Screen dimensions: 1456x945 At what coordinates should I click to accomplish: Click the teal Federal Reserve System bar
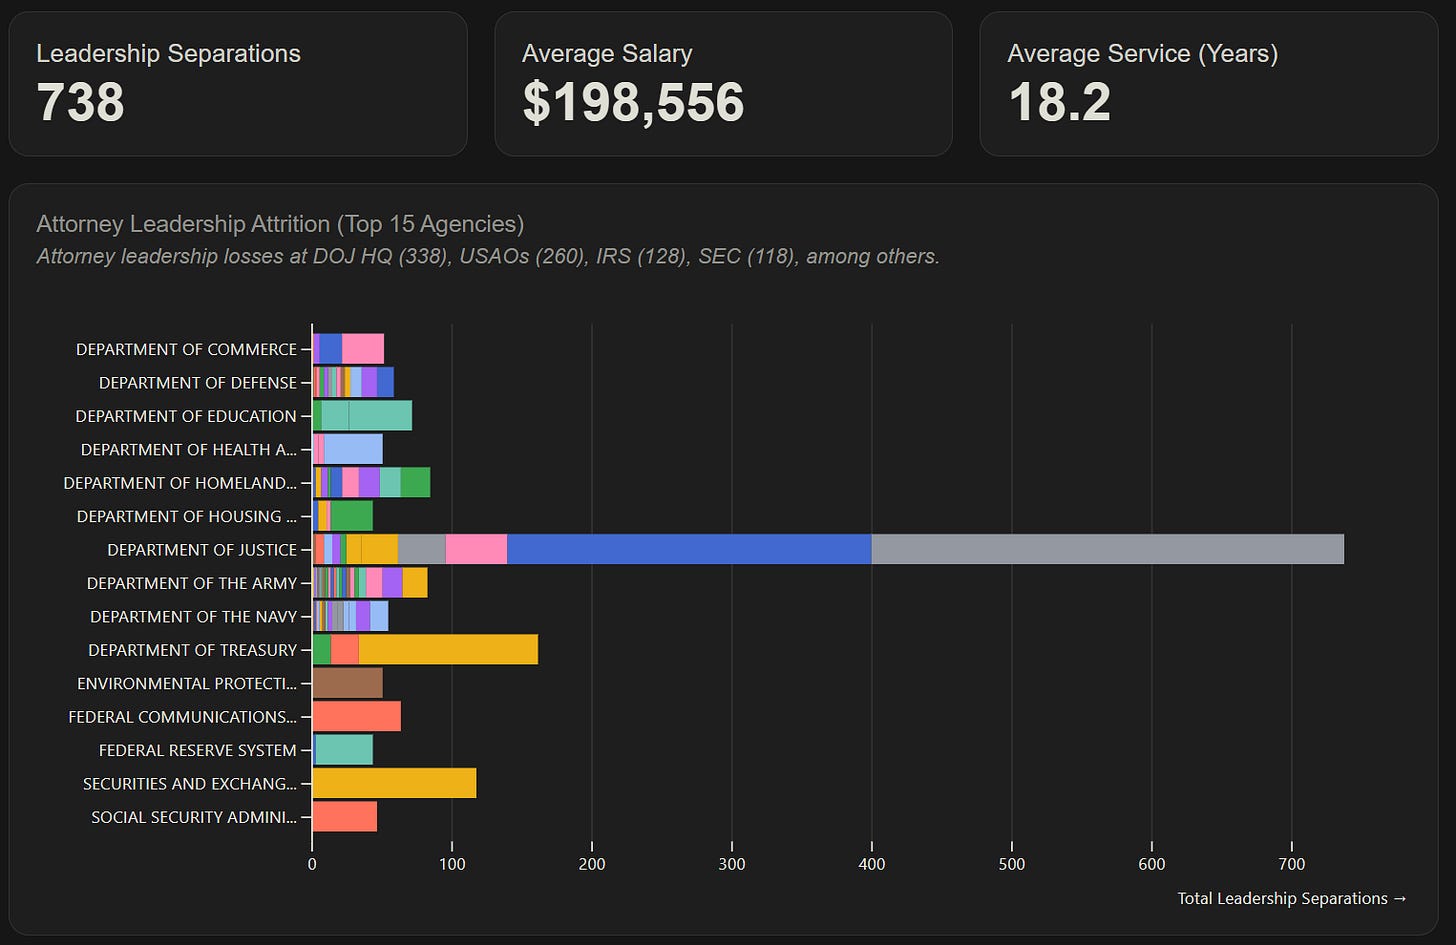click(344, 750)
